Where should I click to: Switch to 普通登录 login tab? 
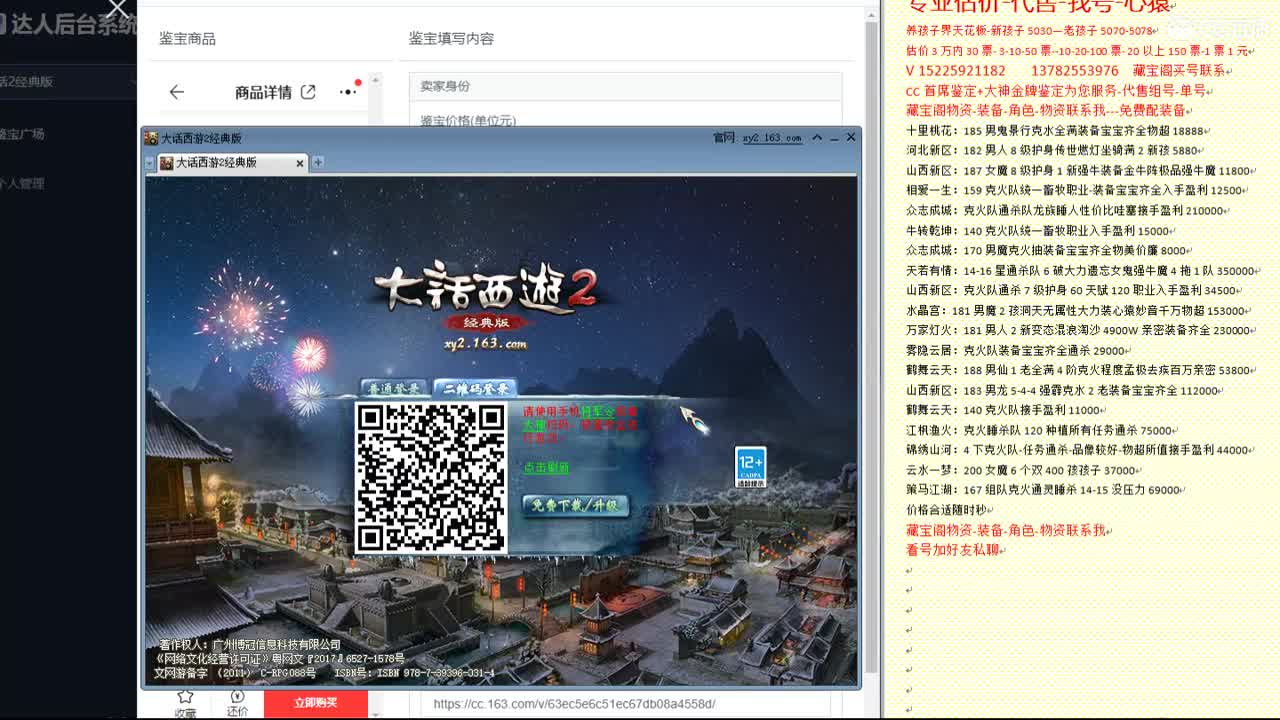tap(394, 389)
